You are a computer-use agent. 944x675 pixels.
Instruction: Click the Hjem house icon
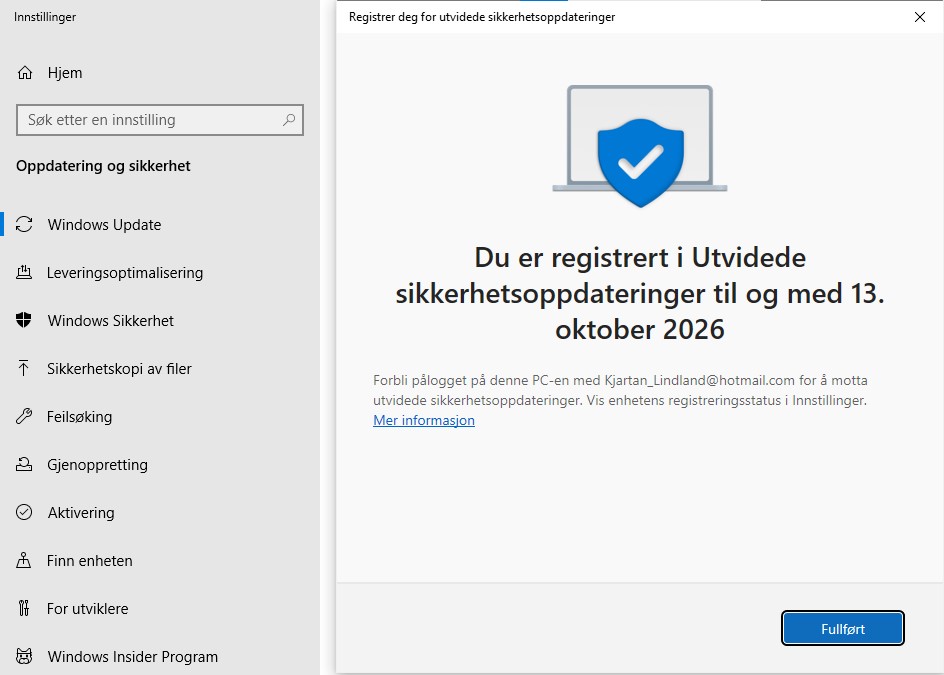pyautogui.click(x=25, y=73)
